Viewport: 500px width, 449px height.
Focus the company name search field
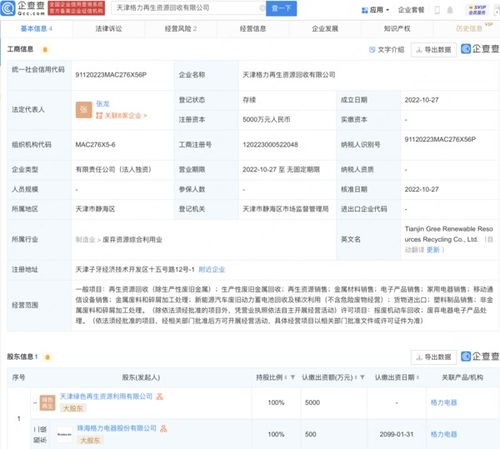tap(187, 8)
